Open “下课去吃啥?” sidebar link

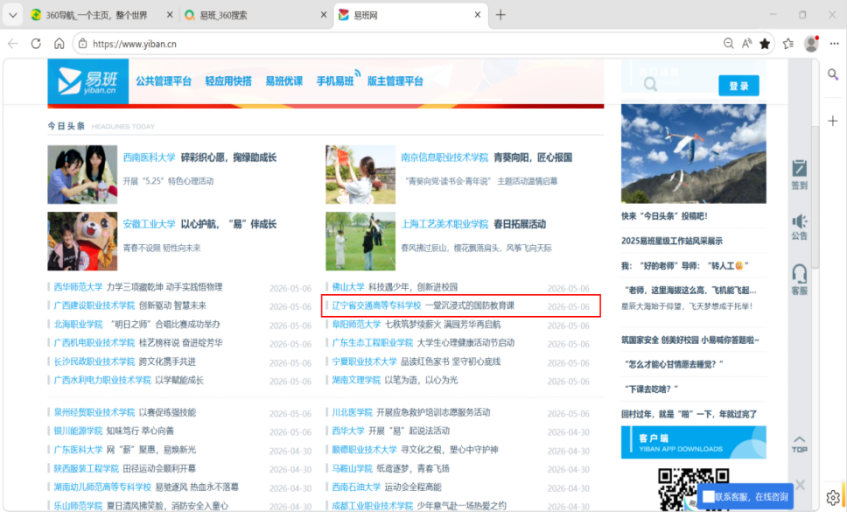click(651, 389)
